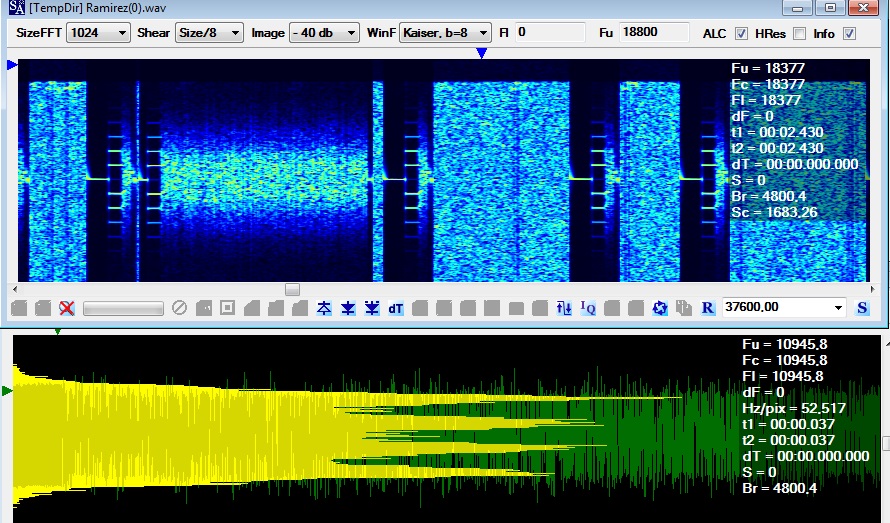Image resolution: width=890 pixels, height=523 pixels.
Task: Click the square-in-square frame icon
Action: [x=227, y=308]
